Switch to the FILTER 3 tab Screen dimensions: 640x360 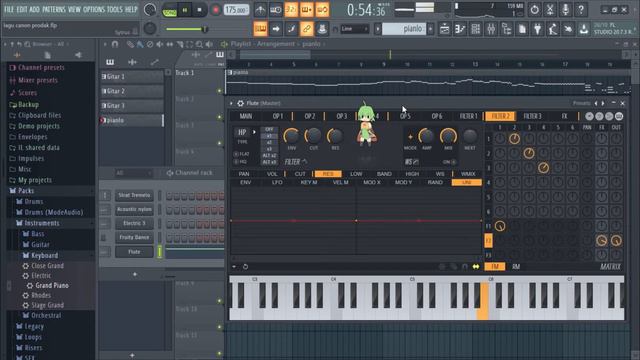click(532, 116)
